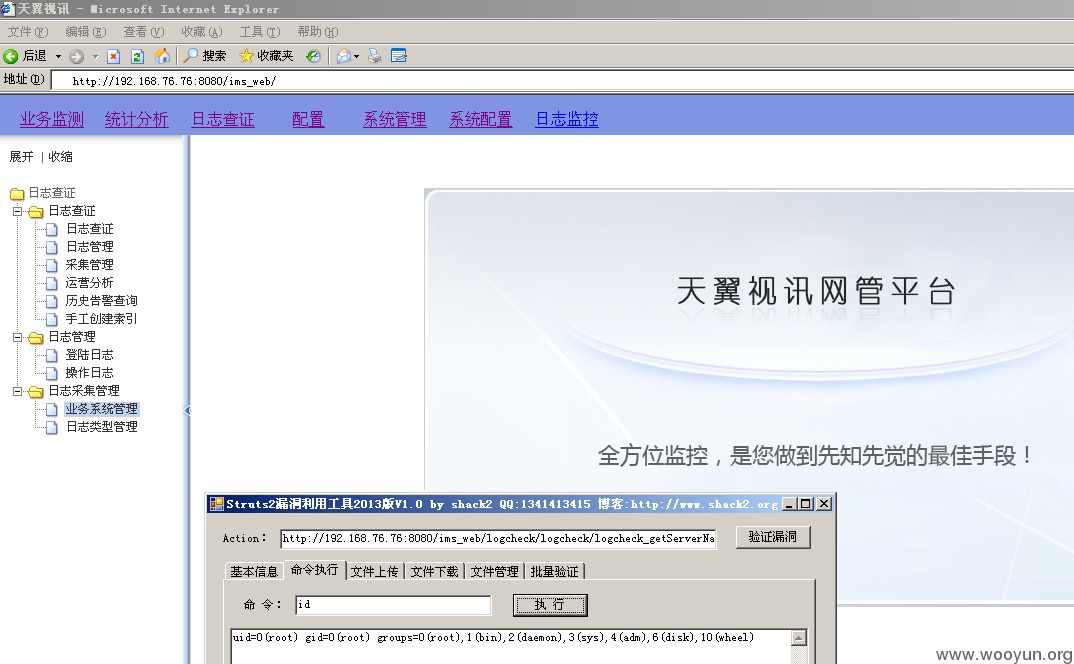
Task: Collapse the 日志管理 folder node
Action: pyautogui.click(x=18, y=337)
